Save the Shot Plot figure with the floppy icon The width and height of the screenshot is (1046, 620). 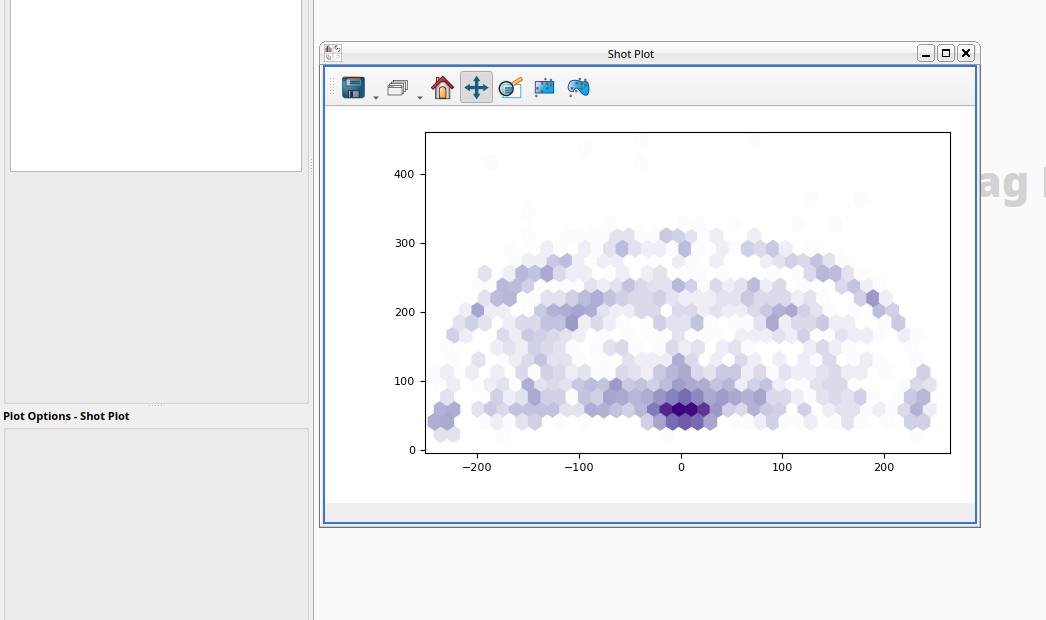[353, 87]
